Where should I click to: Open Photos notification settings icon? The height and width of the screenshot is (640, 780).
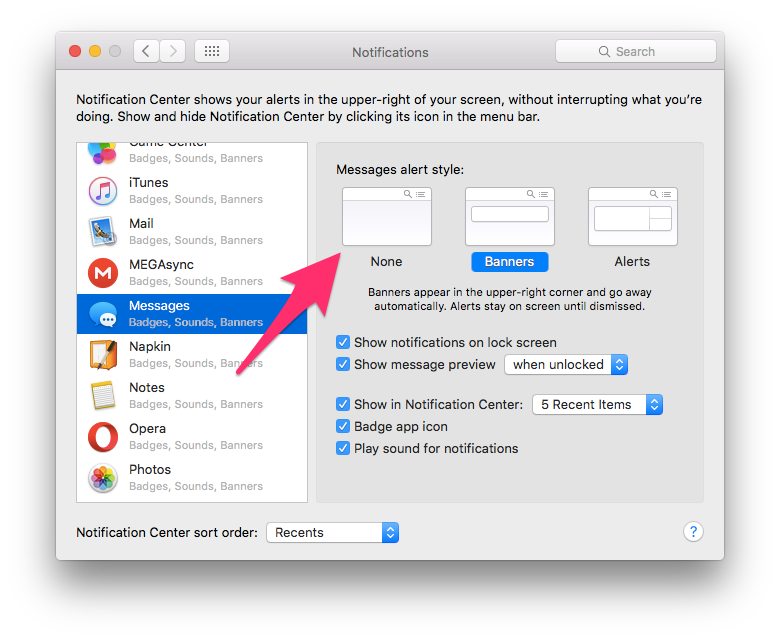point(103,478)
